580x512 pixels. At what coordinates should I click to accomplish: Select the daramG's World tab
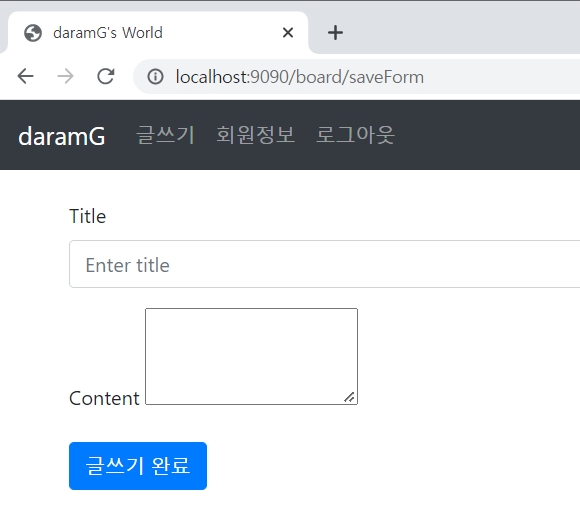(158, 33)
